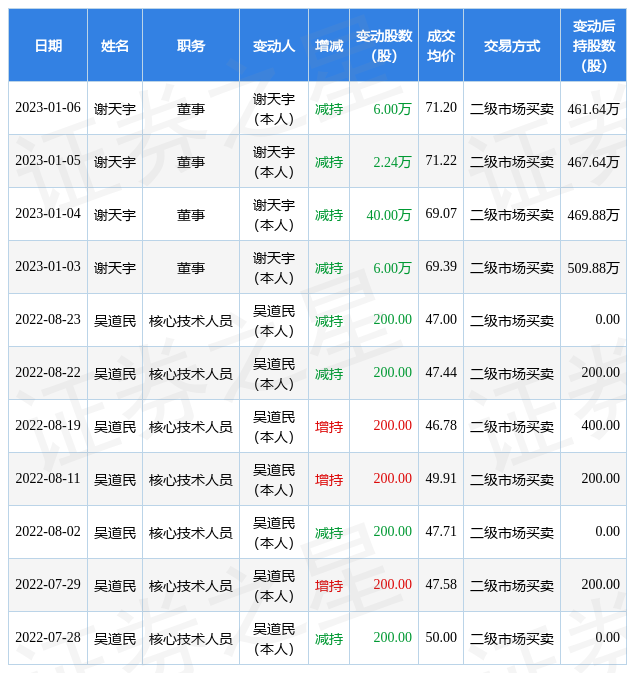Select the date 2023-01-05
Image resolution: width=627 pixels, height=673 pixels.
pyautogui.click(x=48, y=161)
